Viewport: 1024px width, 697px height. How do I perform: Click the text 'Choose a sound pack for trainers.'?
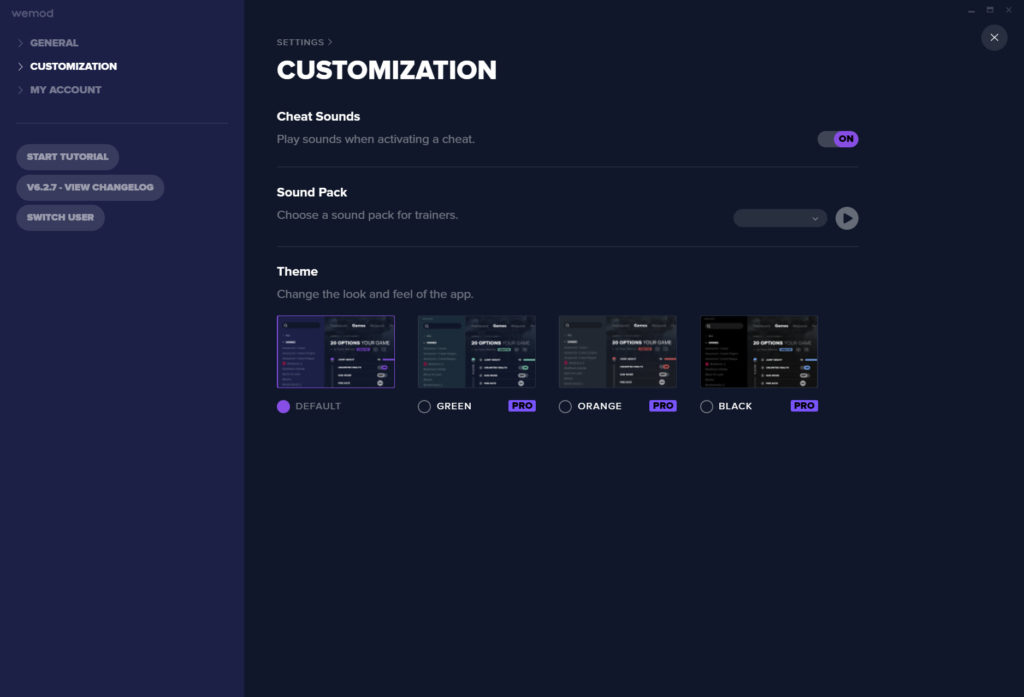pos(367,215)
